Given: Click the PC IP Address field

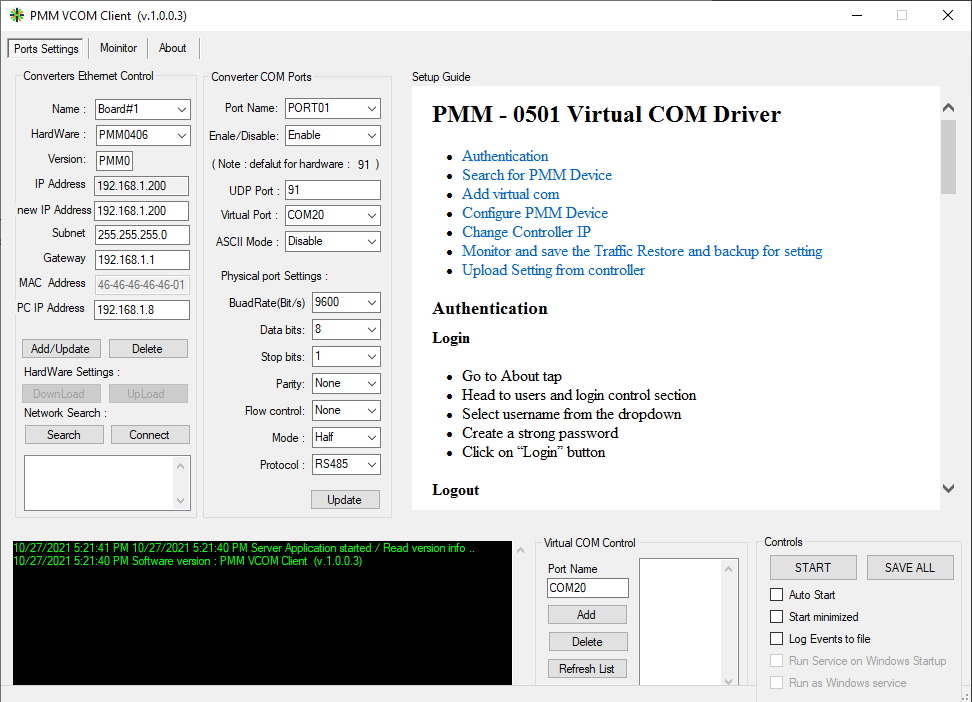Looking at the screenshot, I should 142,309.
